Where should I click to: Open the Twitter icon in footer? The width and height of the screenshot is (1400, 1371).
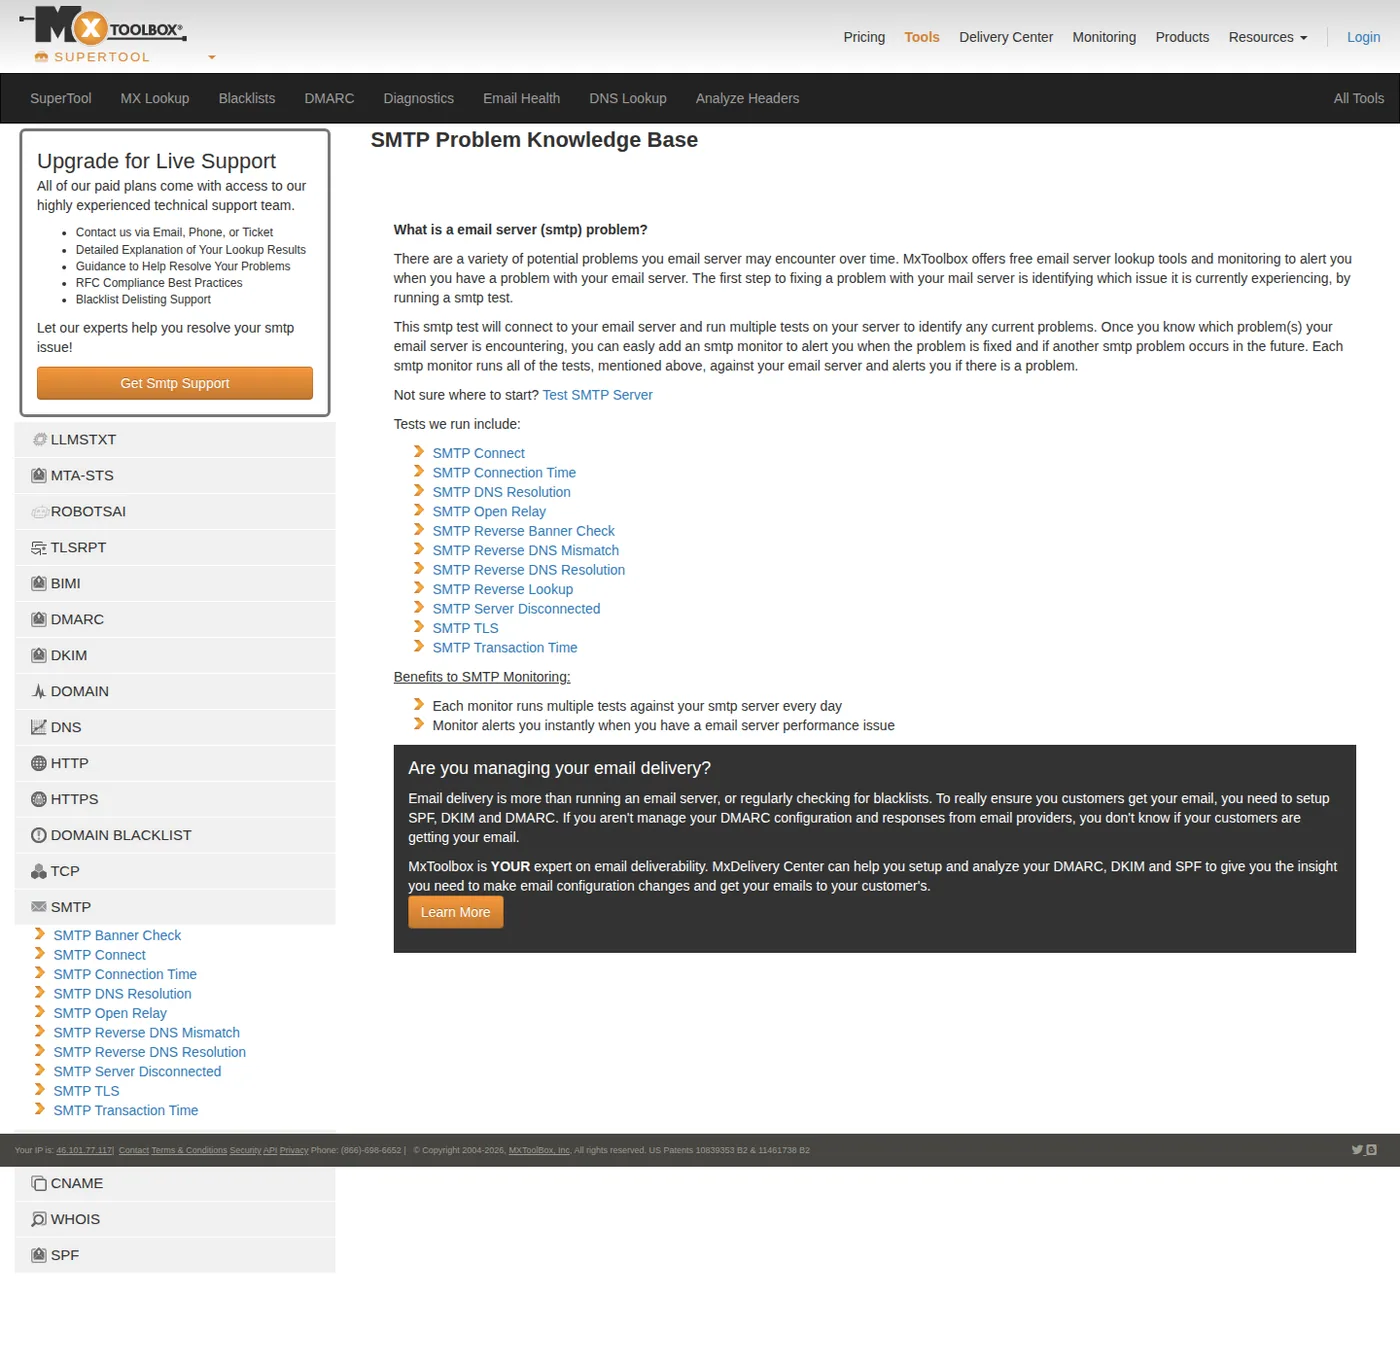(x=1357, y=1150)
